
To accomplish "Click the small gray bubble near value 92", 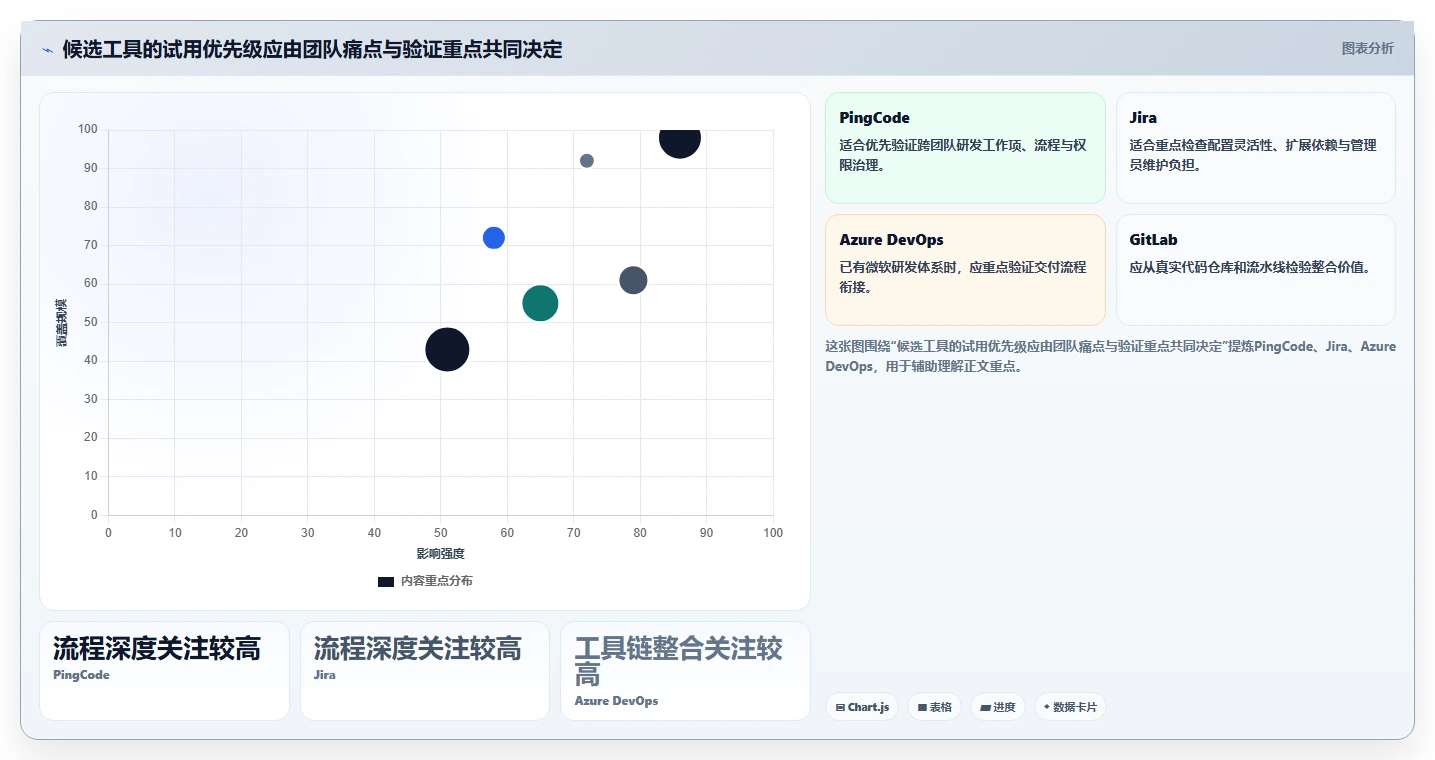I will [x=587, y=161].
